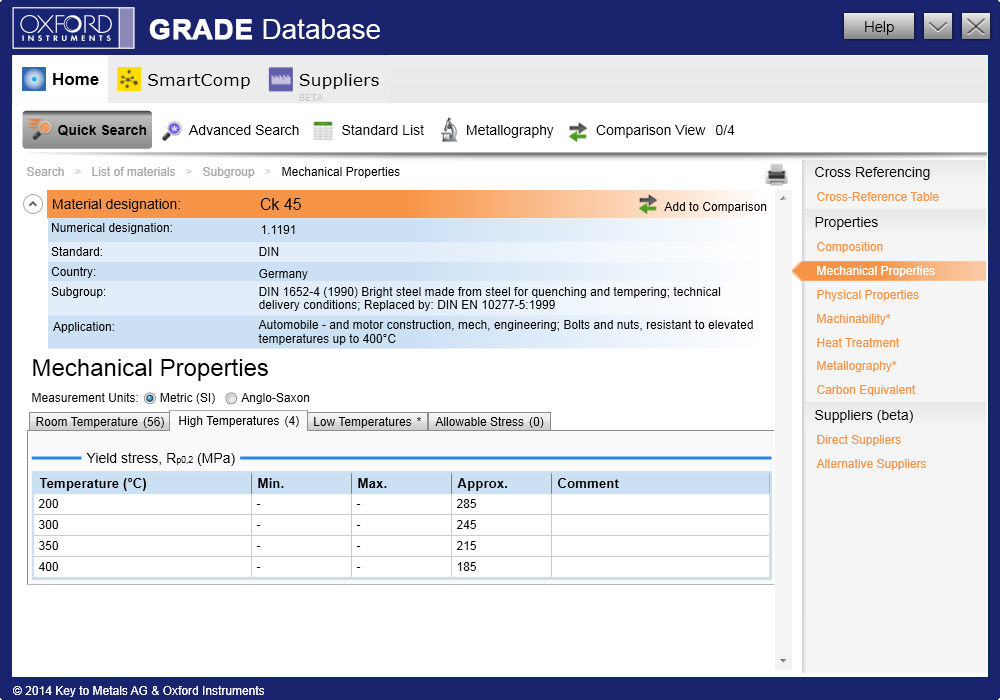Click the Help button
The height and width of the screenshot is (700, 1000).
pos(879,27)
